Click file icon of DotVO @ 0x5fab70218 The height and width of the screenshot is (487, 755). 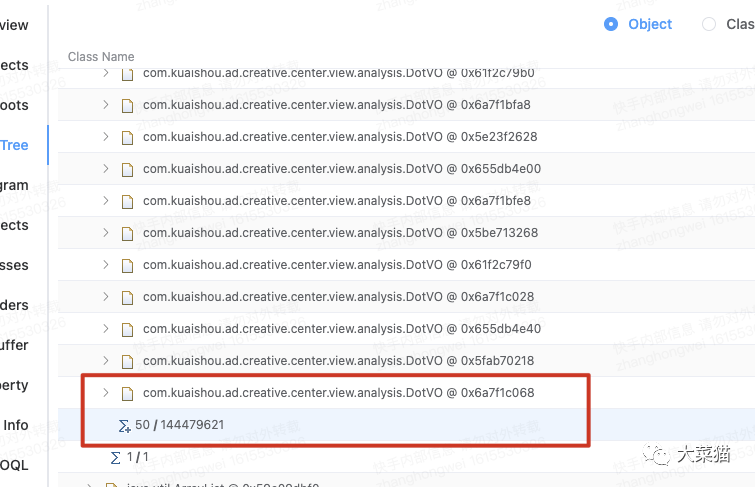(x=127, y=362)
